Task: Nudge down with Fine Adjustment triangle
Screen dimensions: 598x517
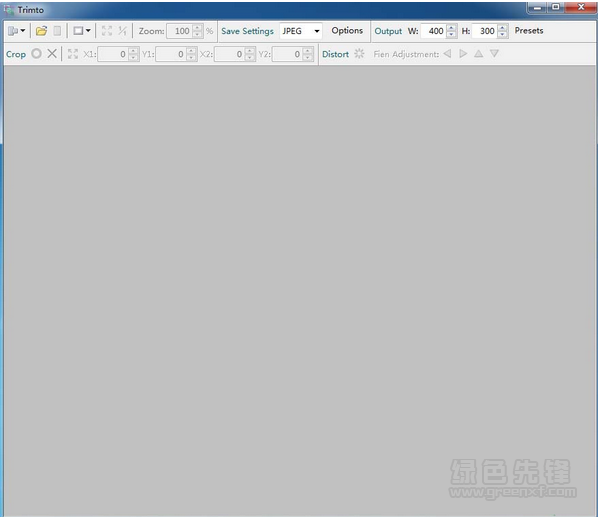Action: pyautogui.click(x=494, y=54)
